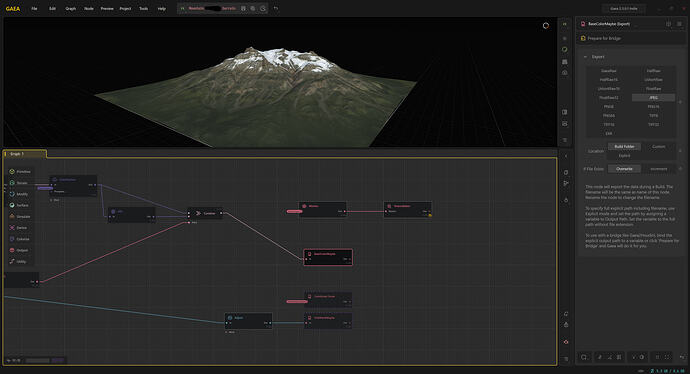Set If File Exists to Overwrite

coord(624,169)
